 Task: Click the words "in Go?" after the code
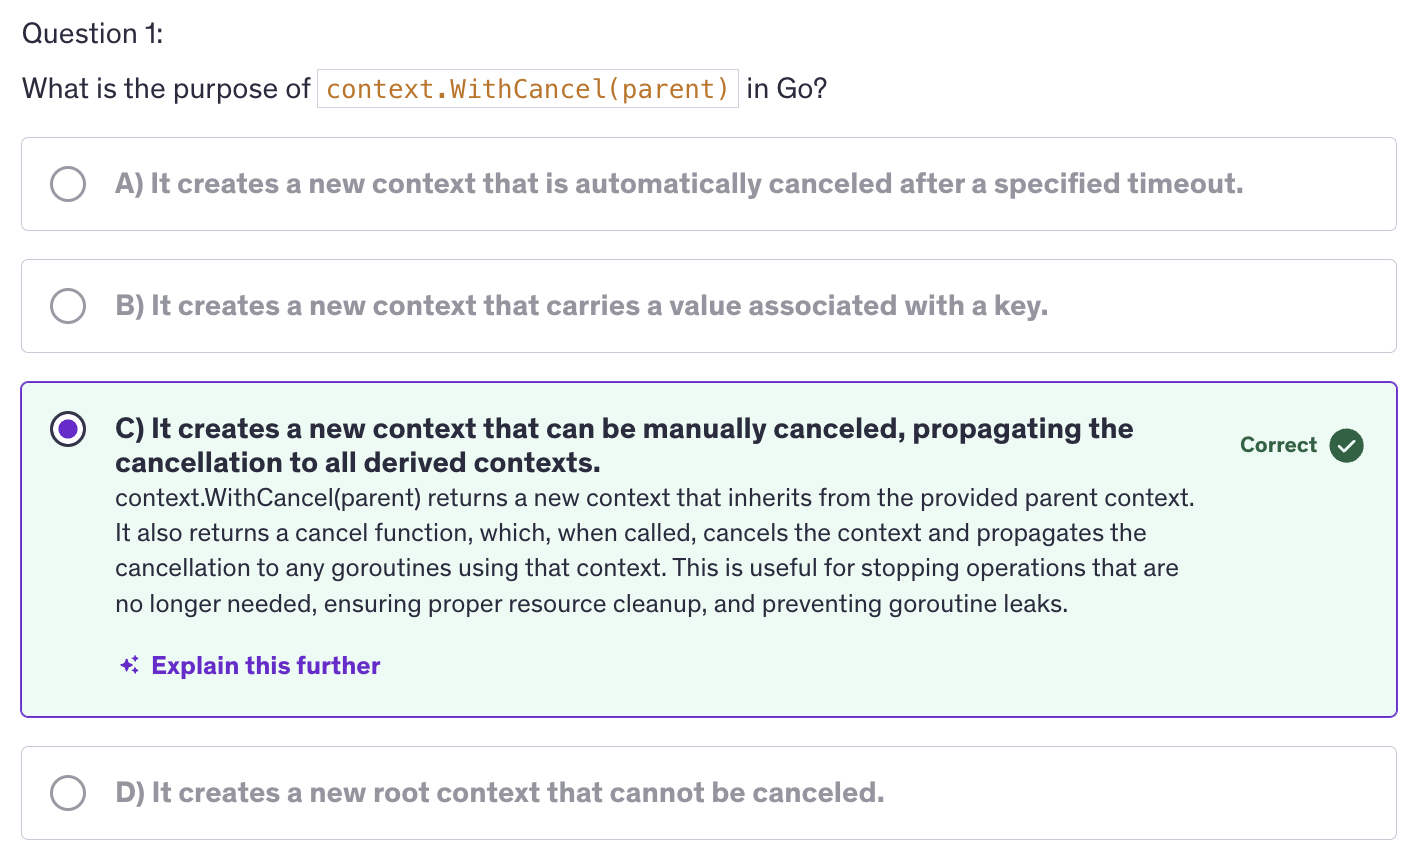787,89
